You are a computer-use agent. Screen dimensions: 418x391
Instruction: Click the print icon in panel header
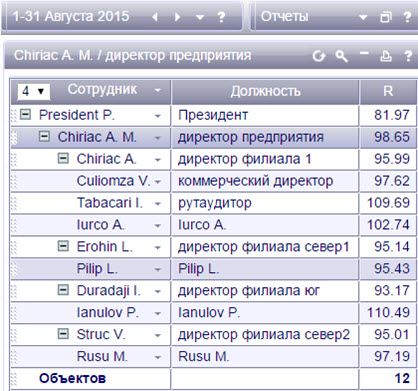(386, 56)
